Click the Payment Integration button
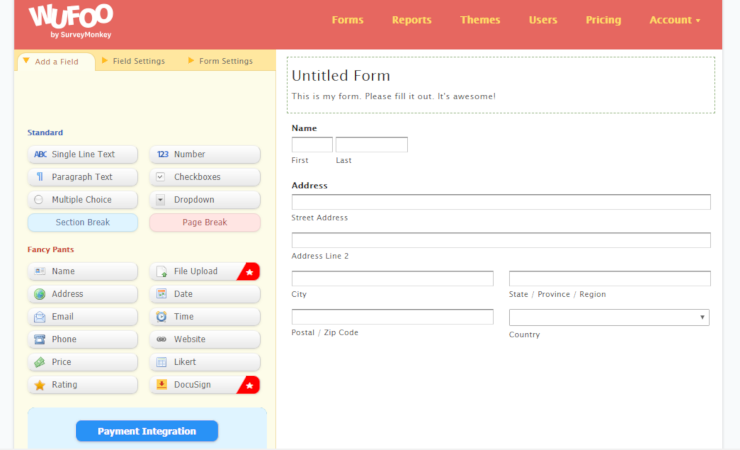The image size is (740, 450). [147, 431]
